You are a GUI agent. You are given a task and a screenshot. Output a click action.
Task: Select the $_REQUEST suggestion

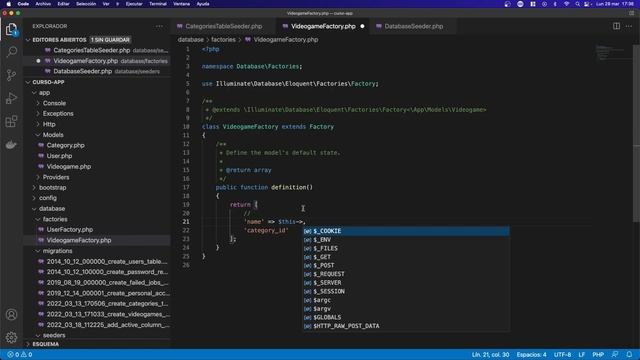tap(406, 274)
